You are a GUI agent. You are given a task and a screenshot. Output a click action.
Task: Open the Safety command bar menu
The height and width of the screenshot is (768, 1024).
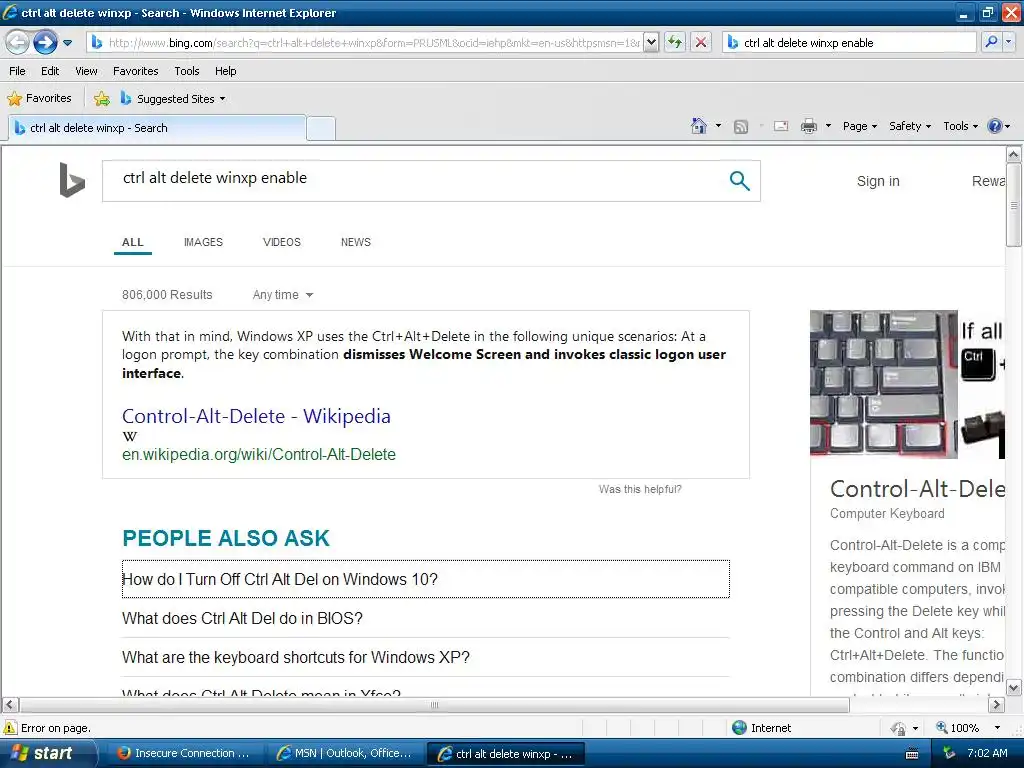(910, 126)
